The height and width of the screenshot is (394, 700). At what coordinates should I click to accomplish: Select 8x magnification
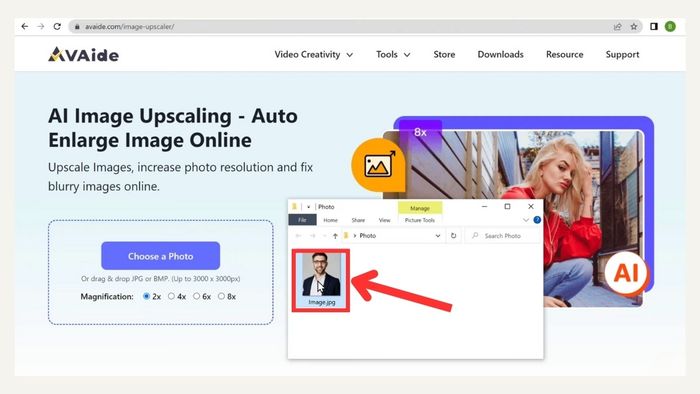point(221,296)
